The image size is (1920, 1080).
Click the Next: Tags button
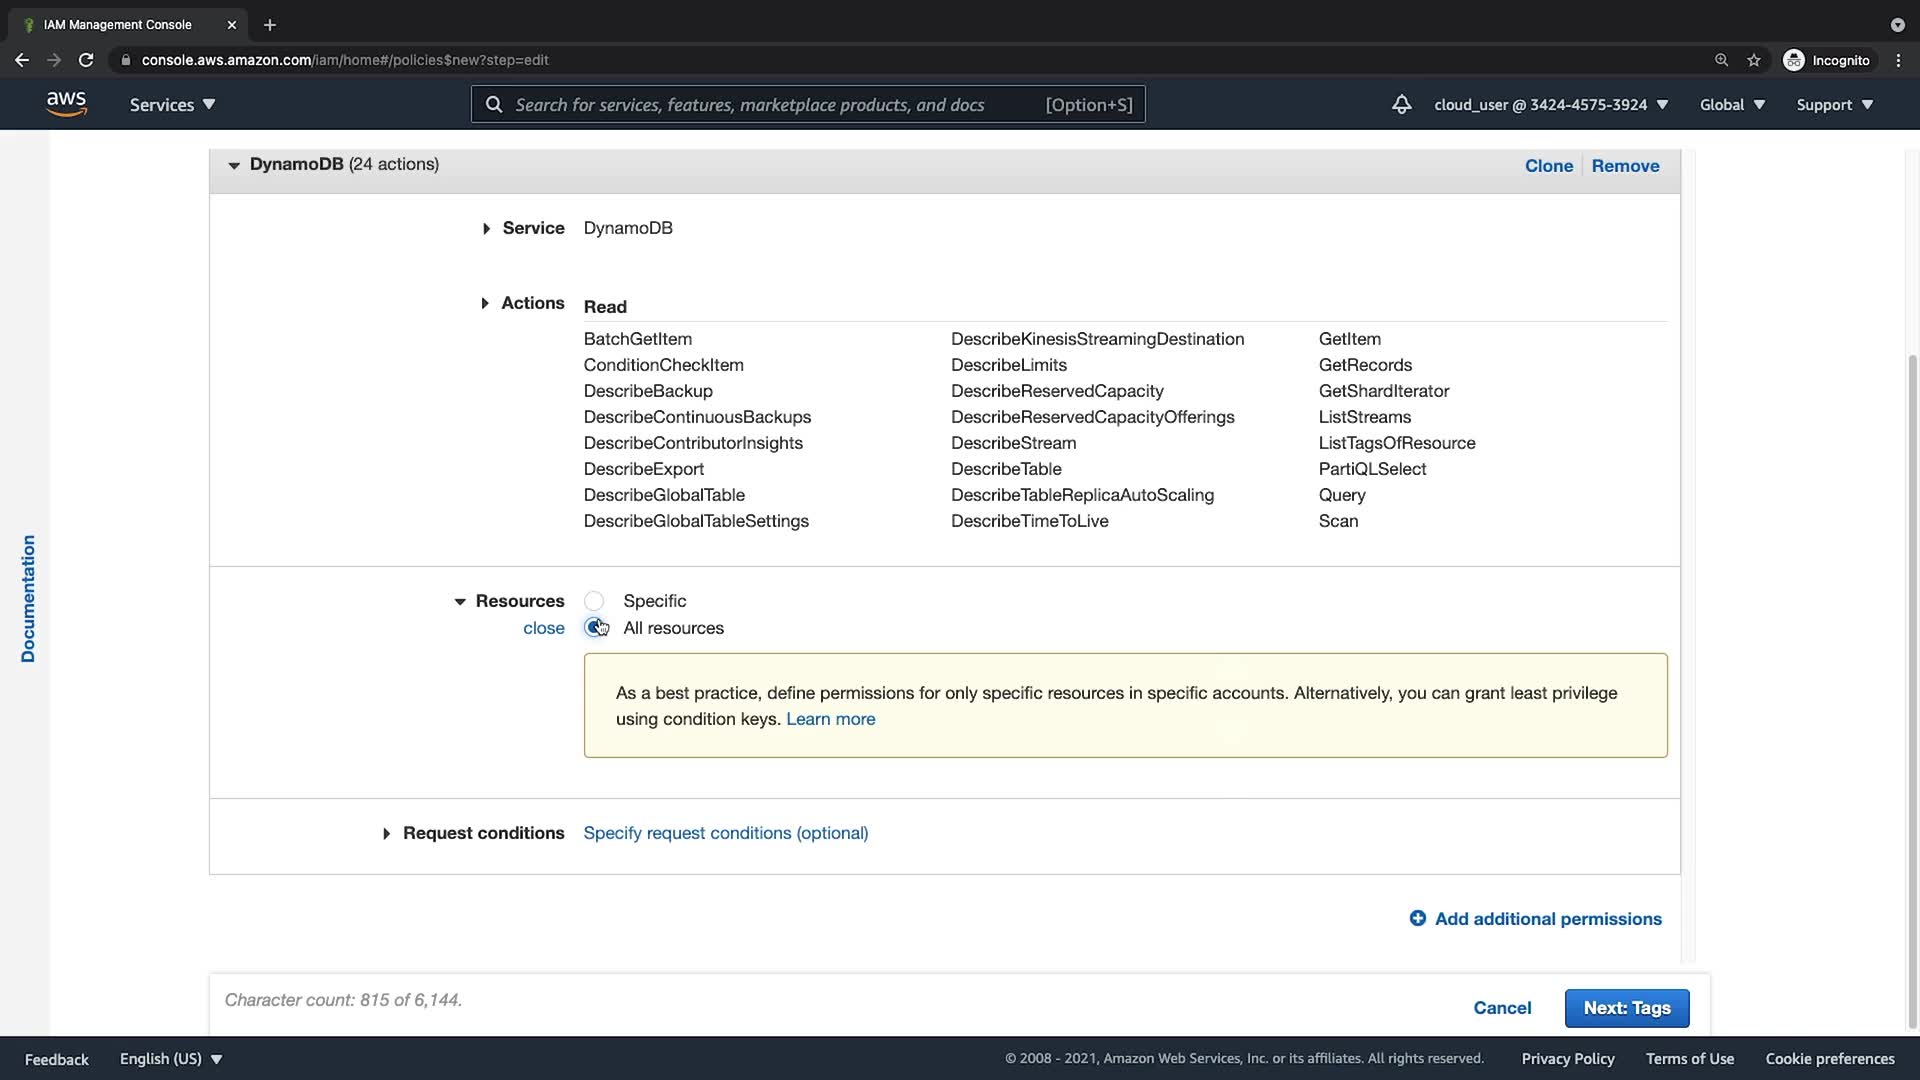[1626, 1008]
